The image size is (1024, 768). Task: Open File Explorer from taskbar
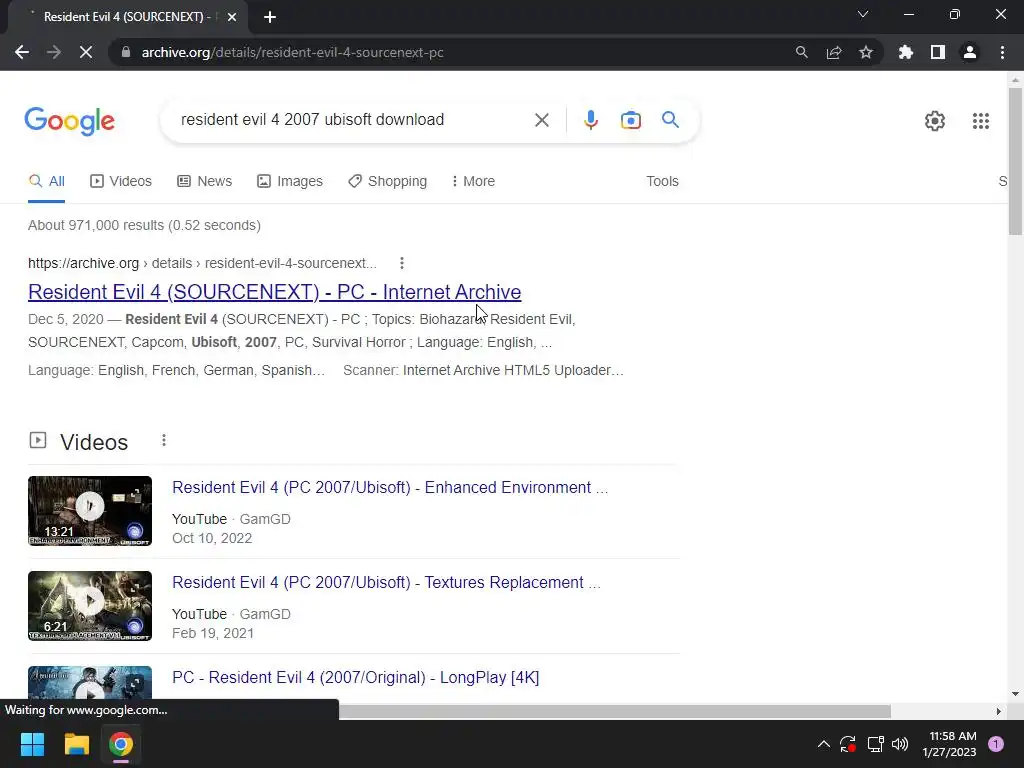pos(76,744)
